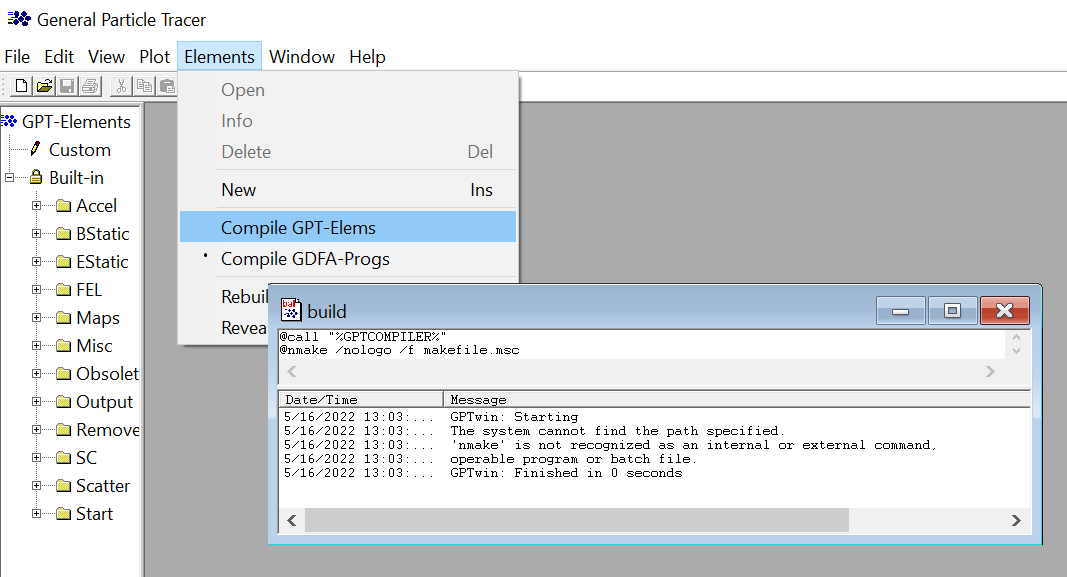Screen dimensions: 1067x577
Task: Click the Scatter folder icon
Action: click(63, 486)
